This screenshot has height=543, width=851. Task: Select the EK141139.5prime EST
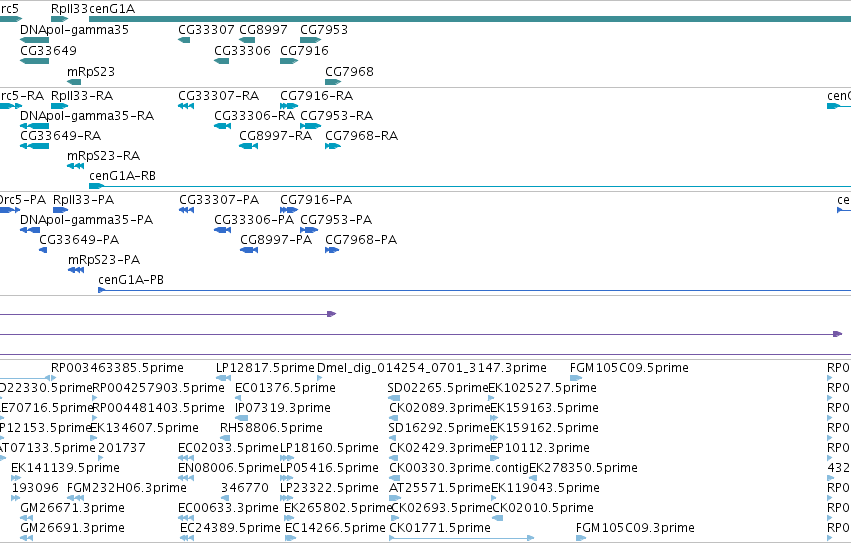[x=16, y=478]
